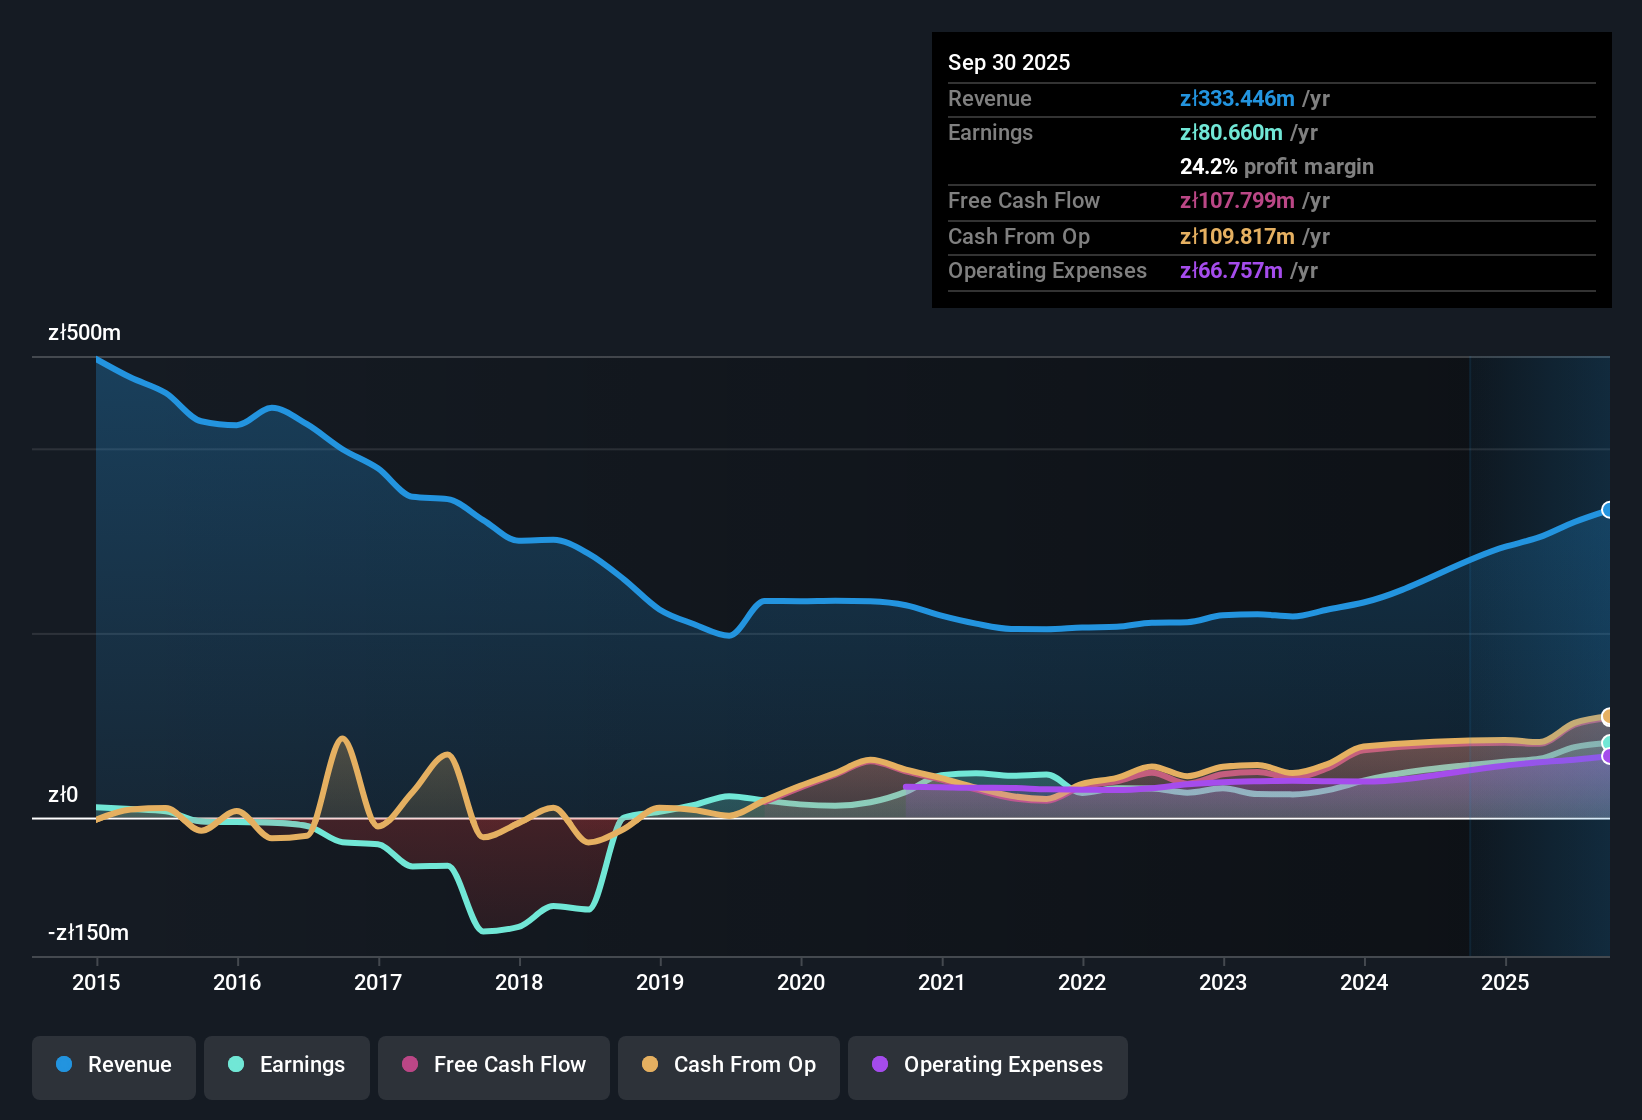Expand the Cash From Op legend entry
1642x1120 pixels.
pyautogui.click(x=728, y=1065)
